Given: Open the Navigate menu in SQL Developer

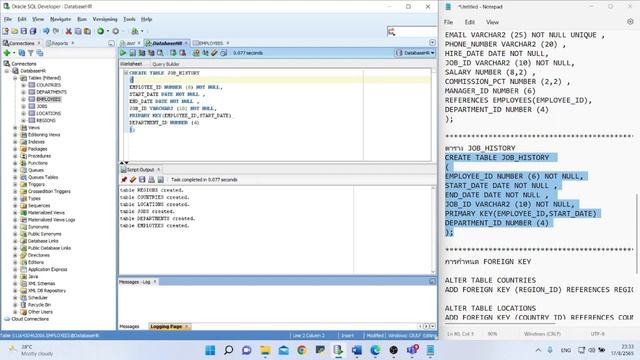Looking at the screenshot, I should coord(60,19).
